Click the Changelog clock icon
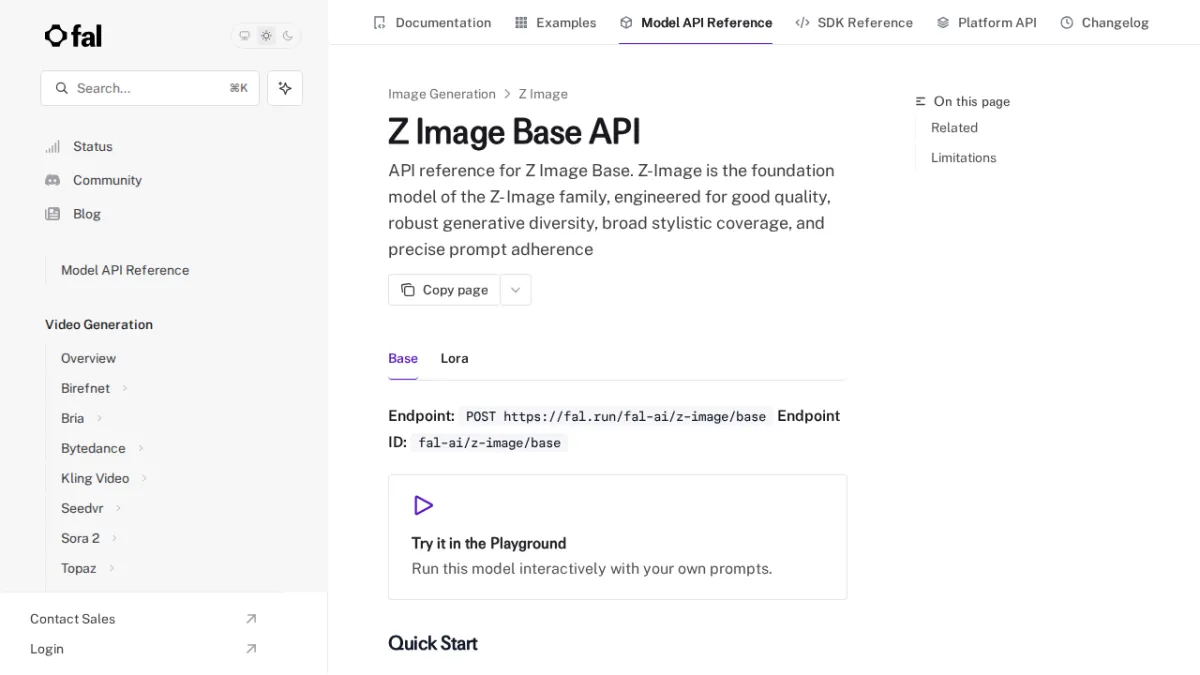 click(x=1067, y=22)
